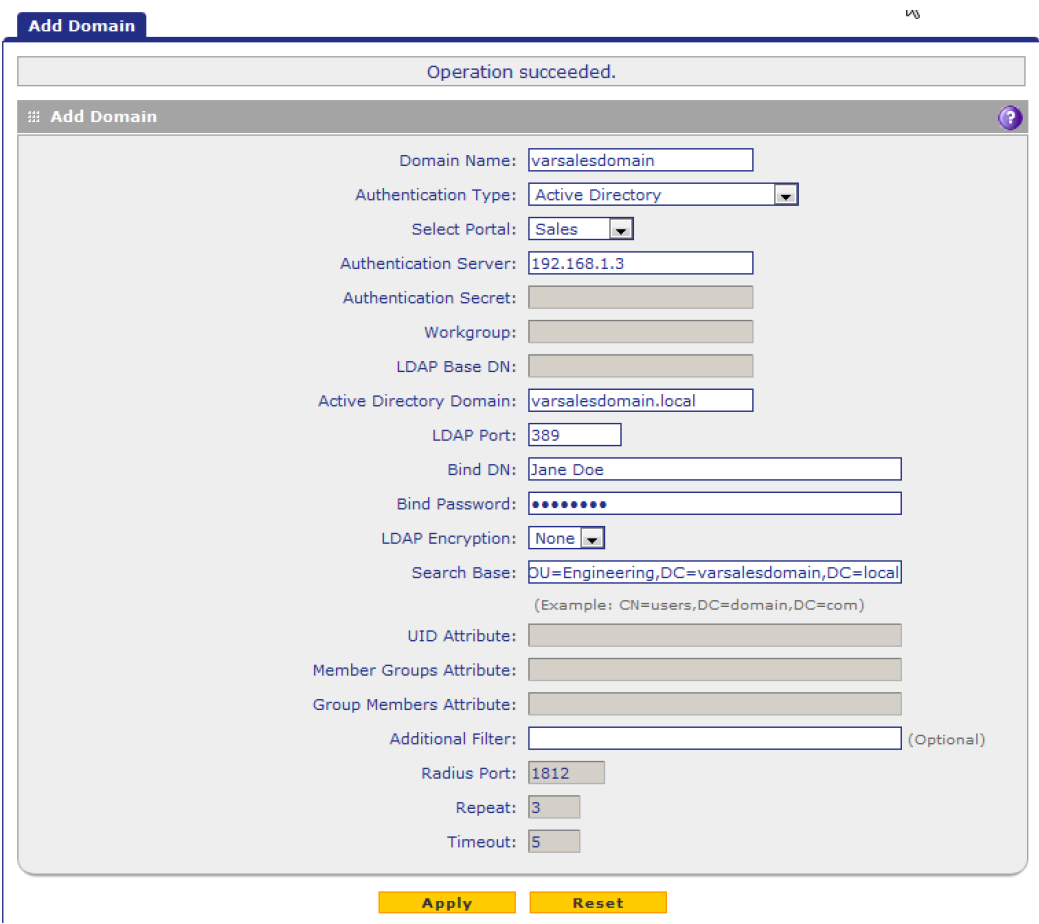Click the Search Base input field

click(714, 573)
